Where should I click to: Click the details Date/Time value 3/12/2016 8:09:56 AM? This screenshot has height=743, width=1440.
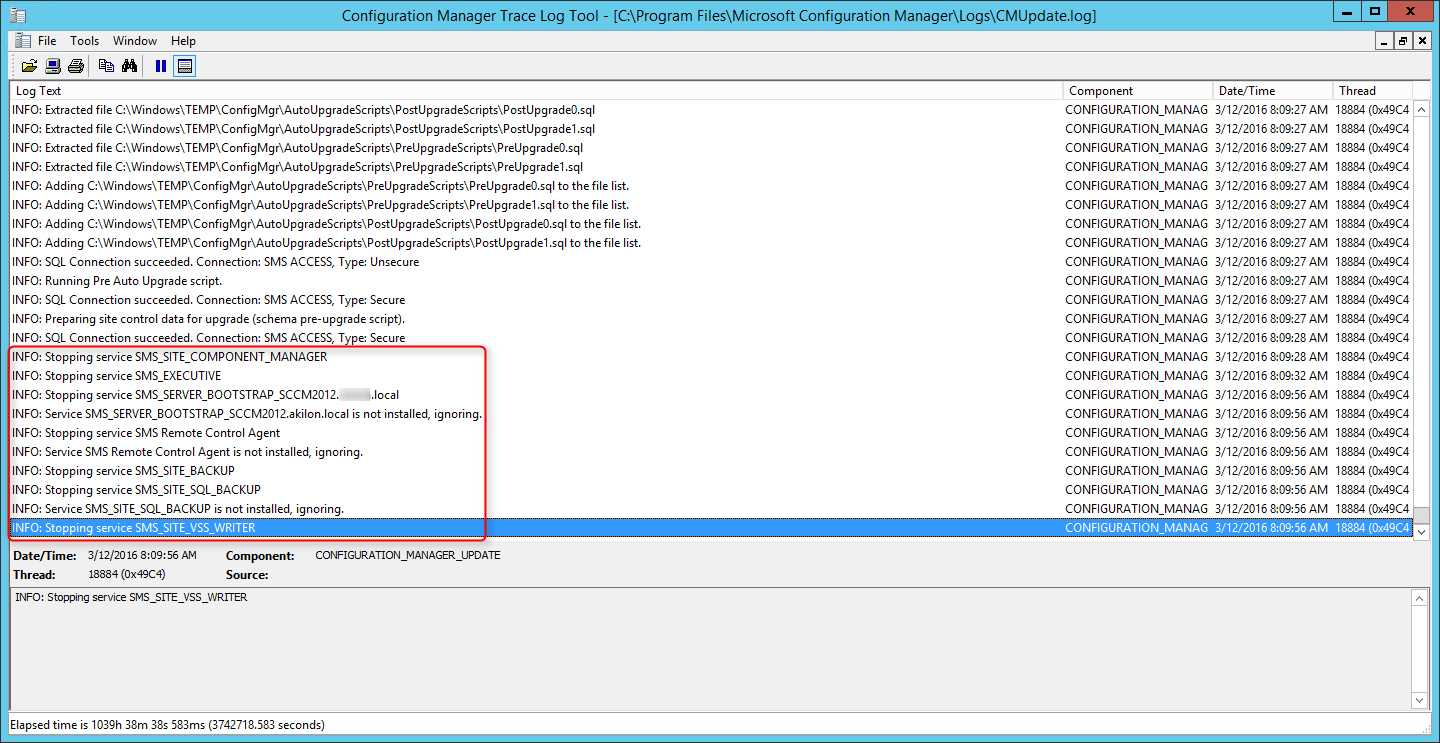142,555
